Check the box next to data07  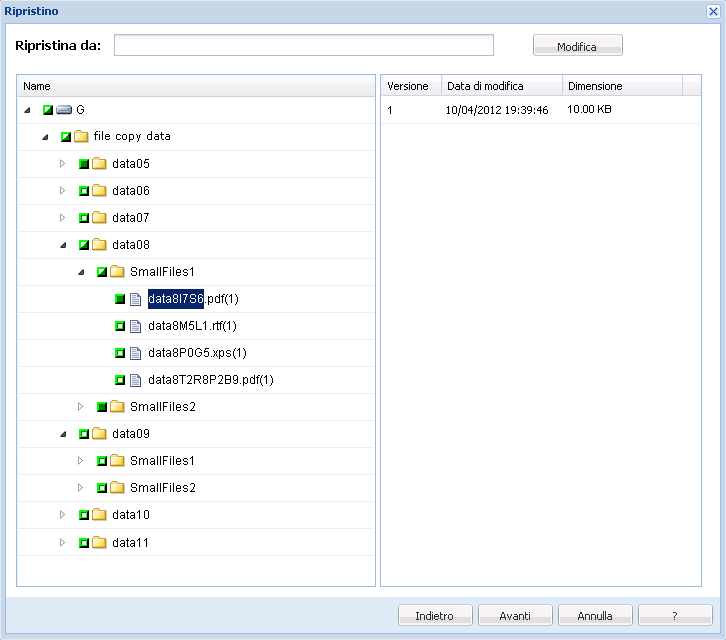pyautogui.click(x=84, y=218)
